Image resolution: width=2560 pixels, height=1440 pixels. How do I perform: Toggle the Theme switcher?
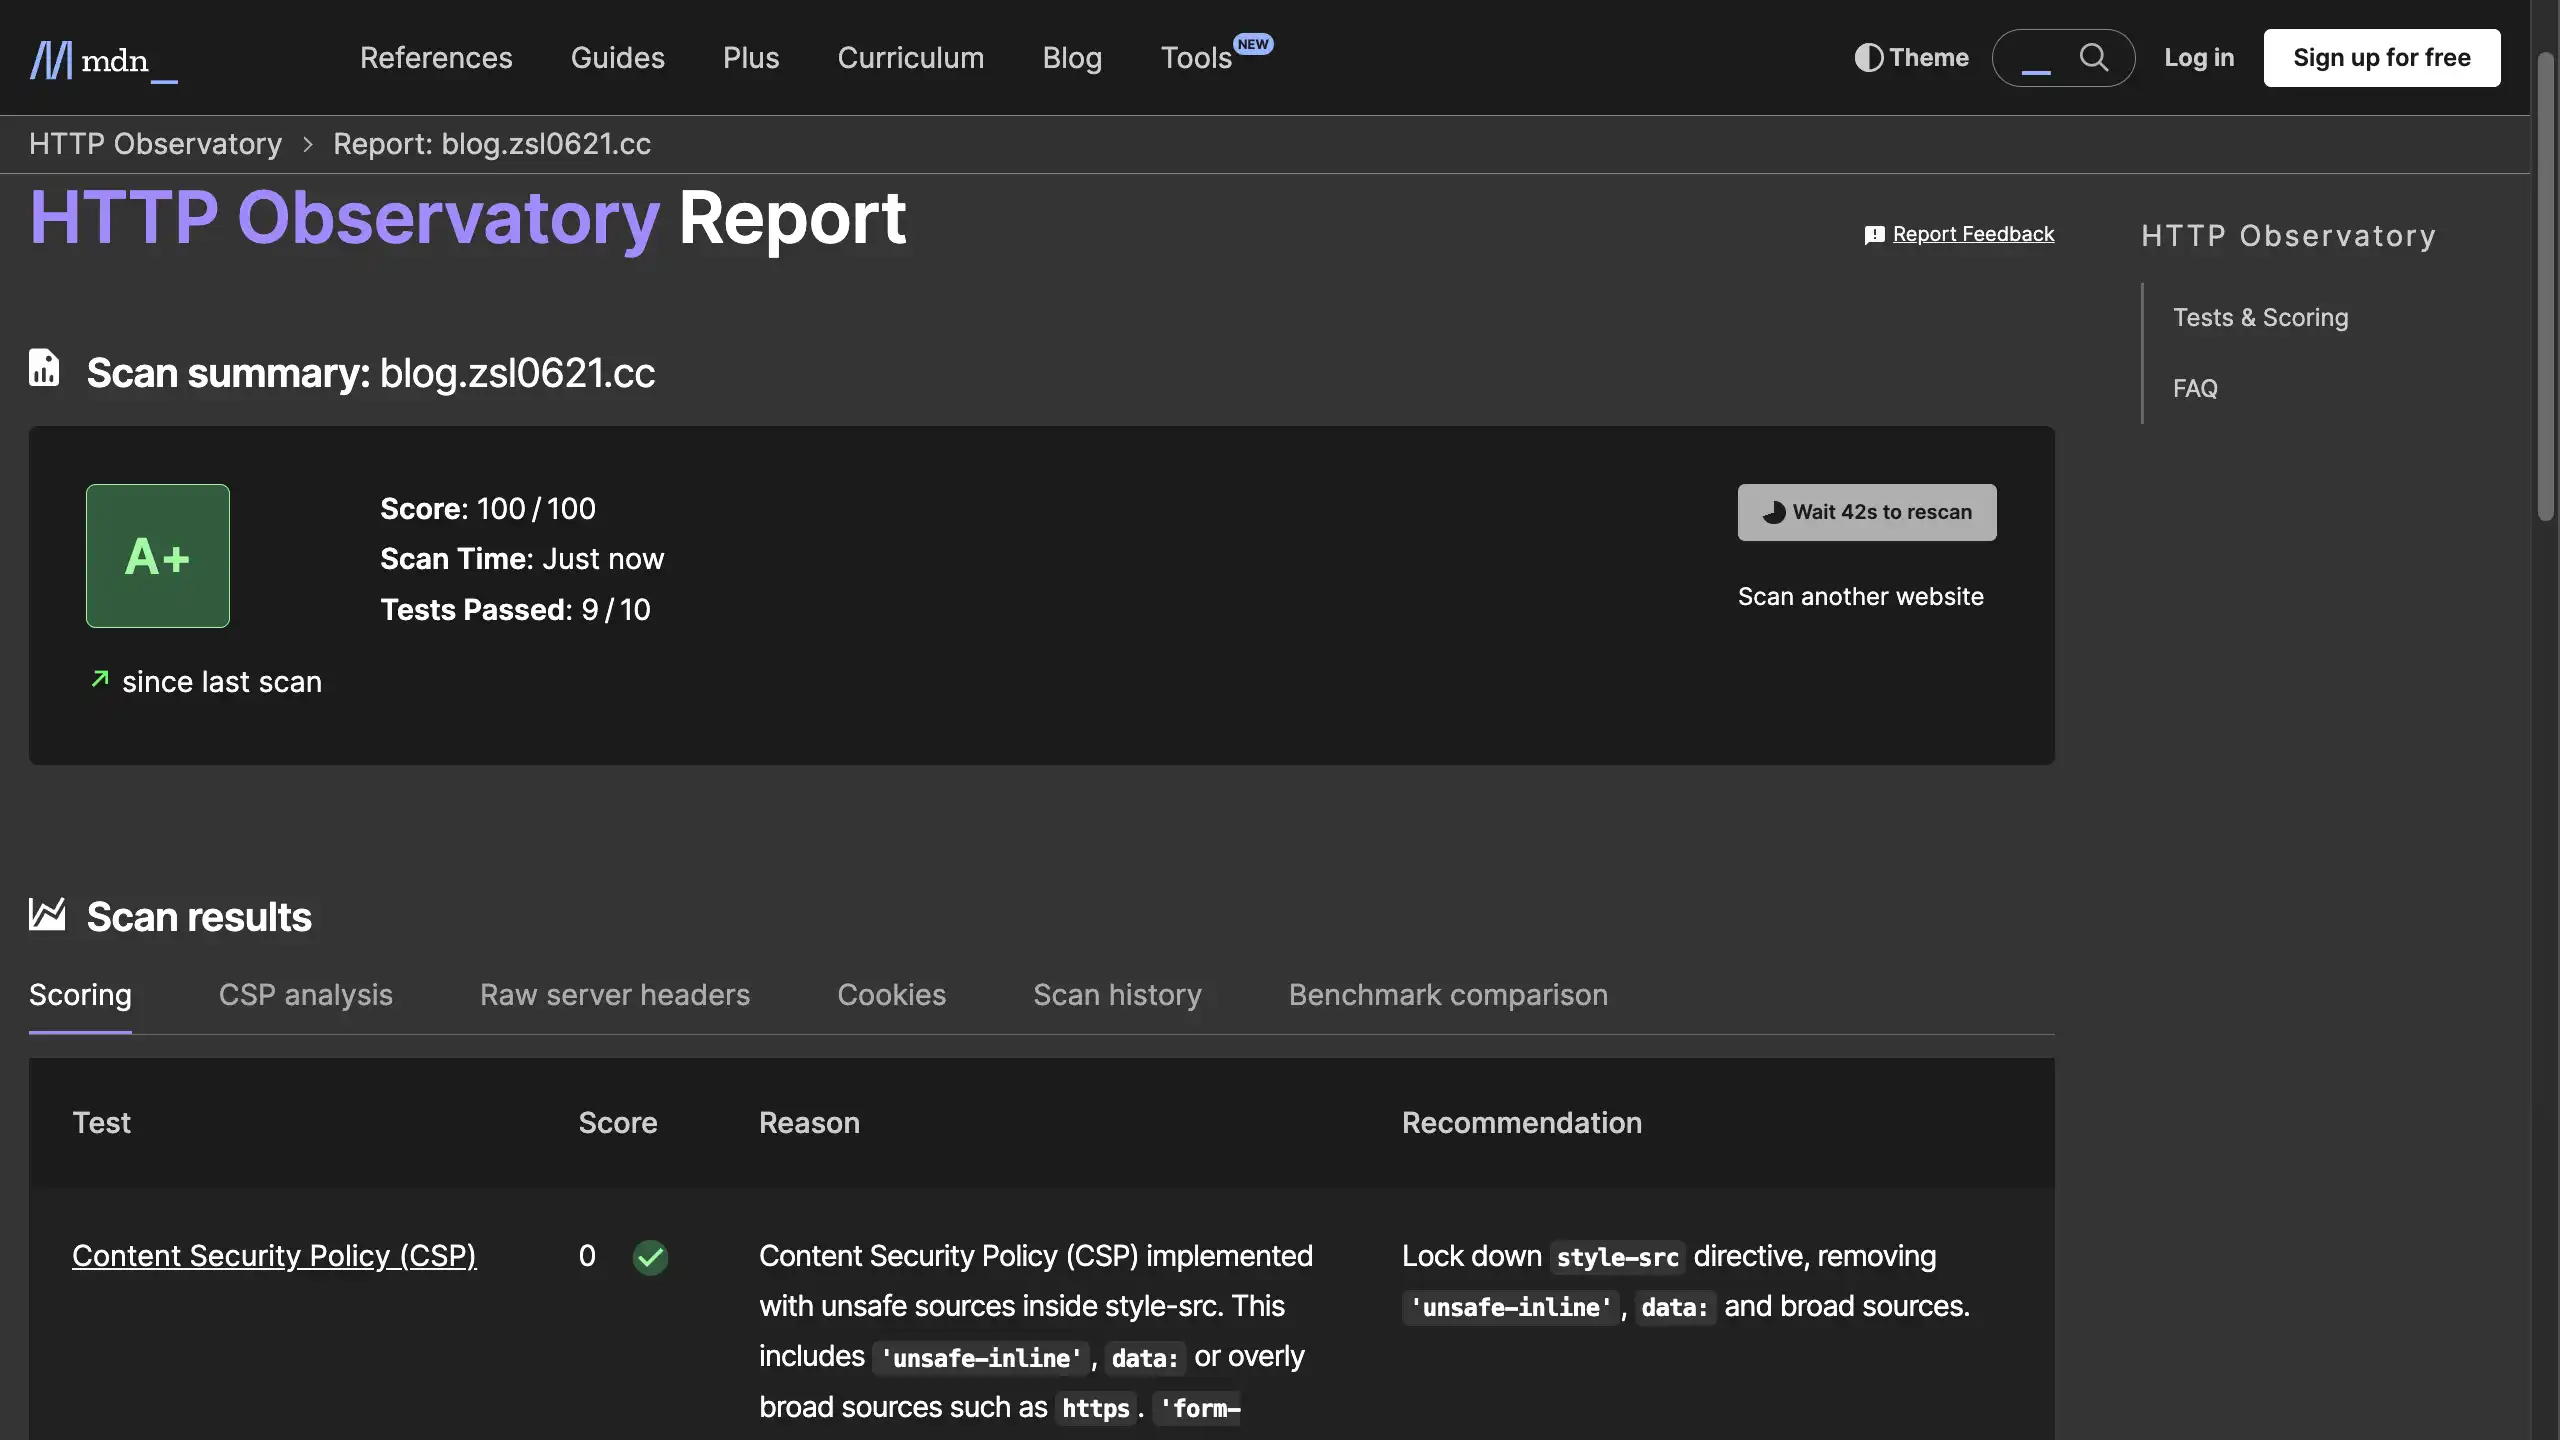(x=1911, y=58)
